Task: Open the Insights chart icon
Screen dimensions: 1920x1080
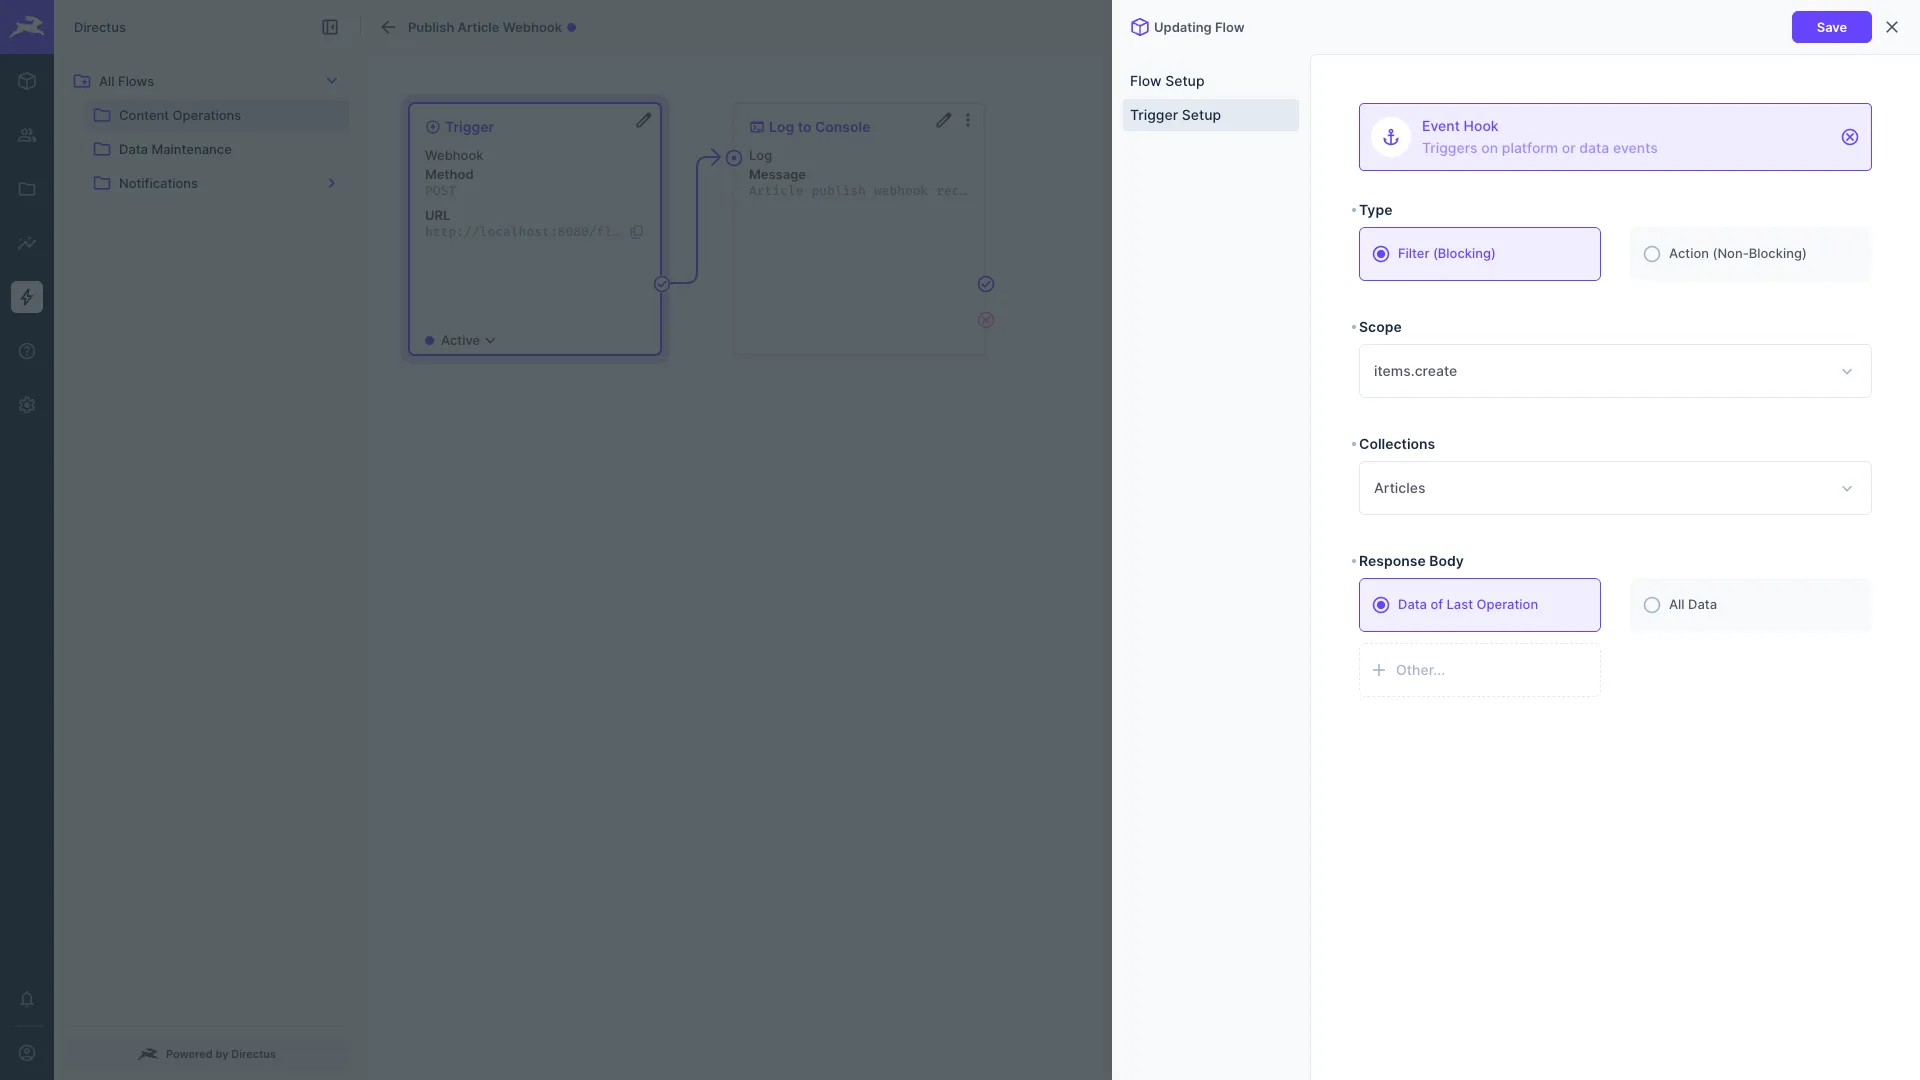Action: coord(27,243)
